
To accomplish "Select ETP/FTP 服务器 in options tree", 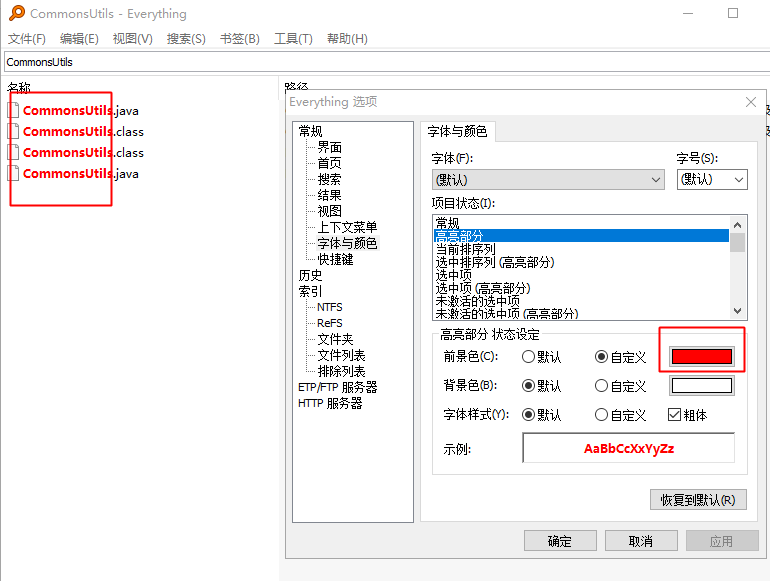I will [x=338, y=387].
